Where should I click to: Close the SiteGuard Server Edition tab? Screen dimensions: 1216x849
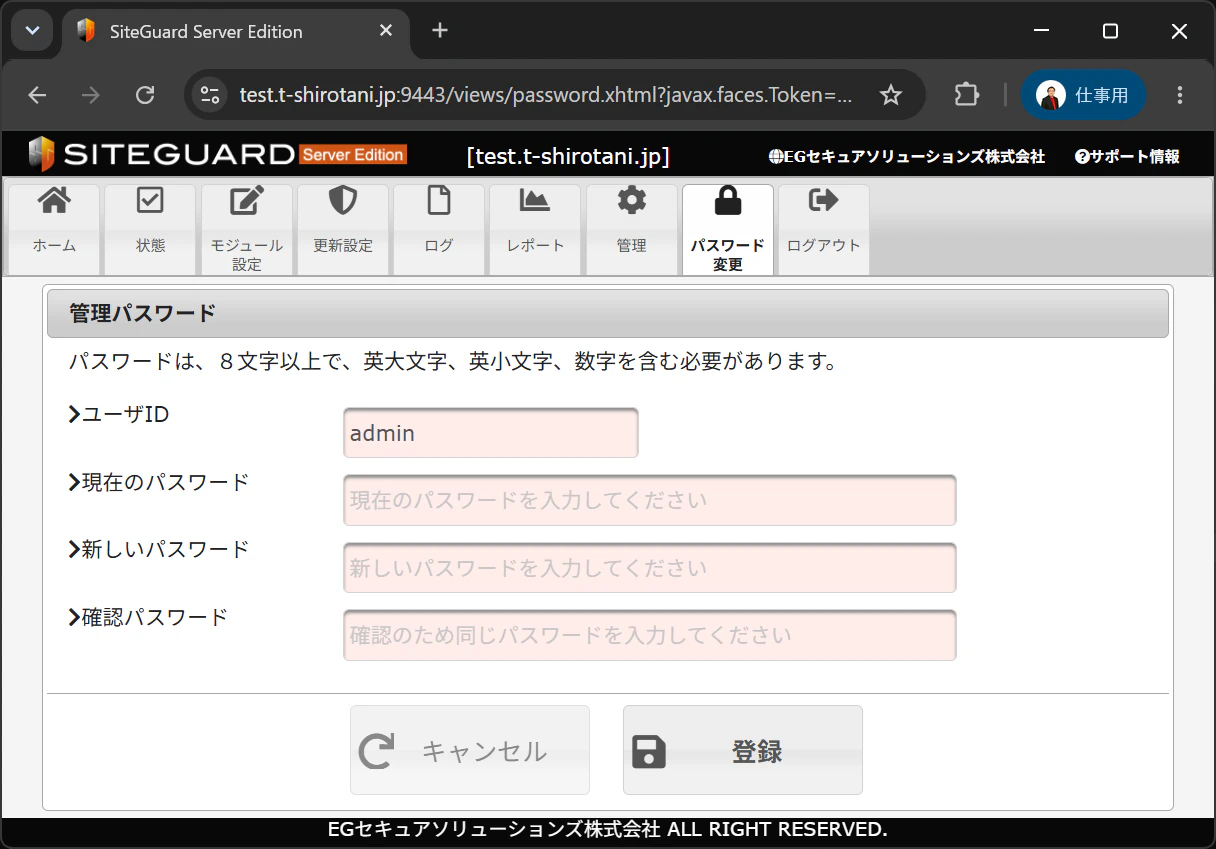click(x=385, y=31)
